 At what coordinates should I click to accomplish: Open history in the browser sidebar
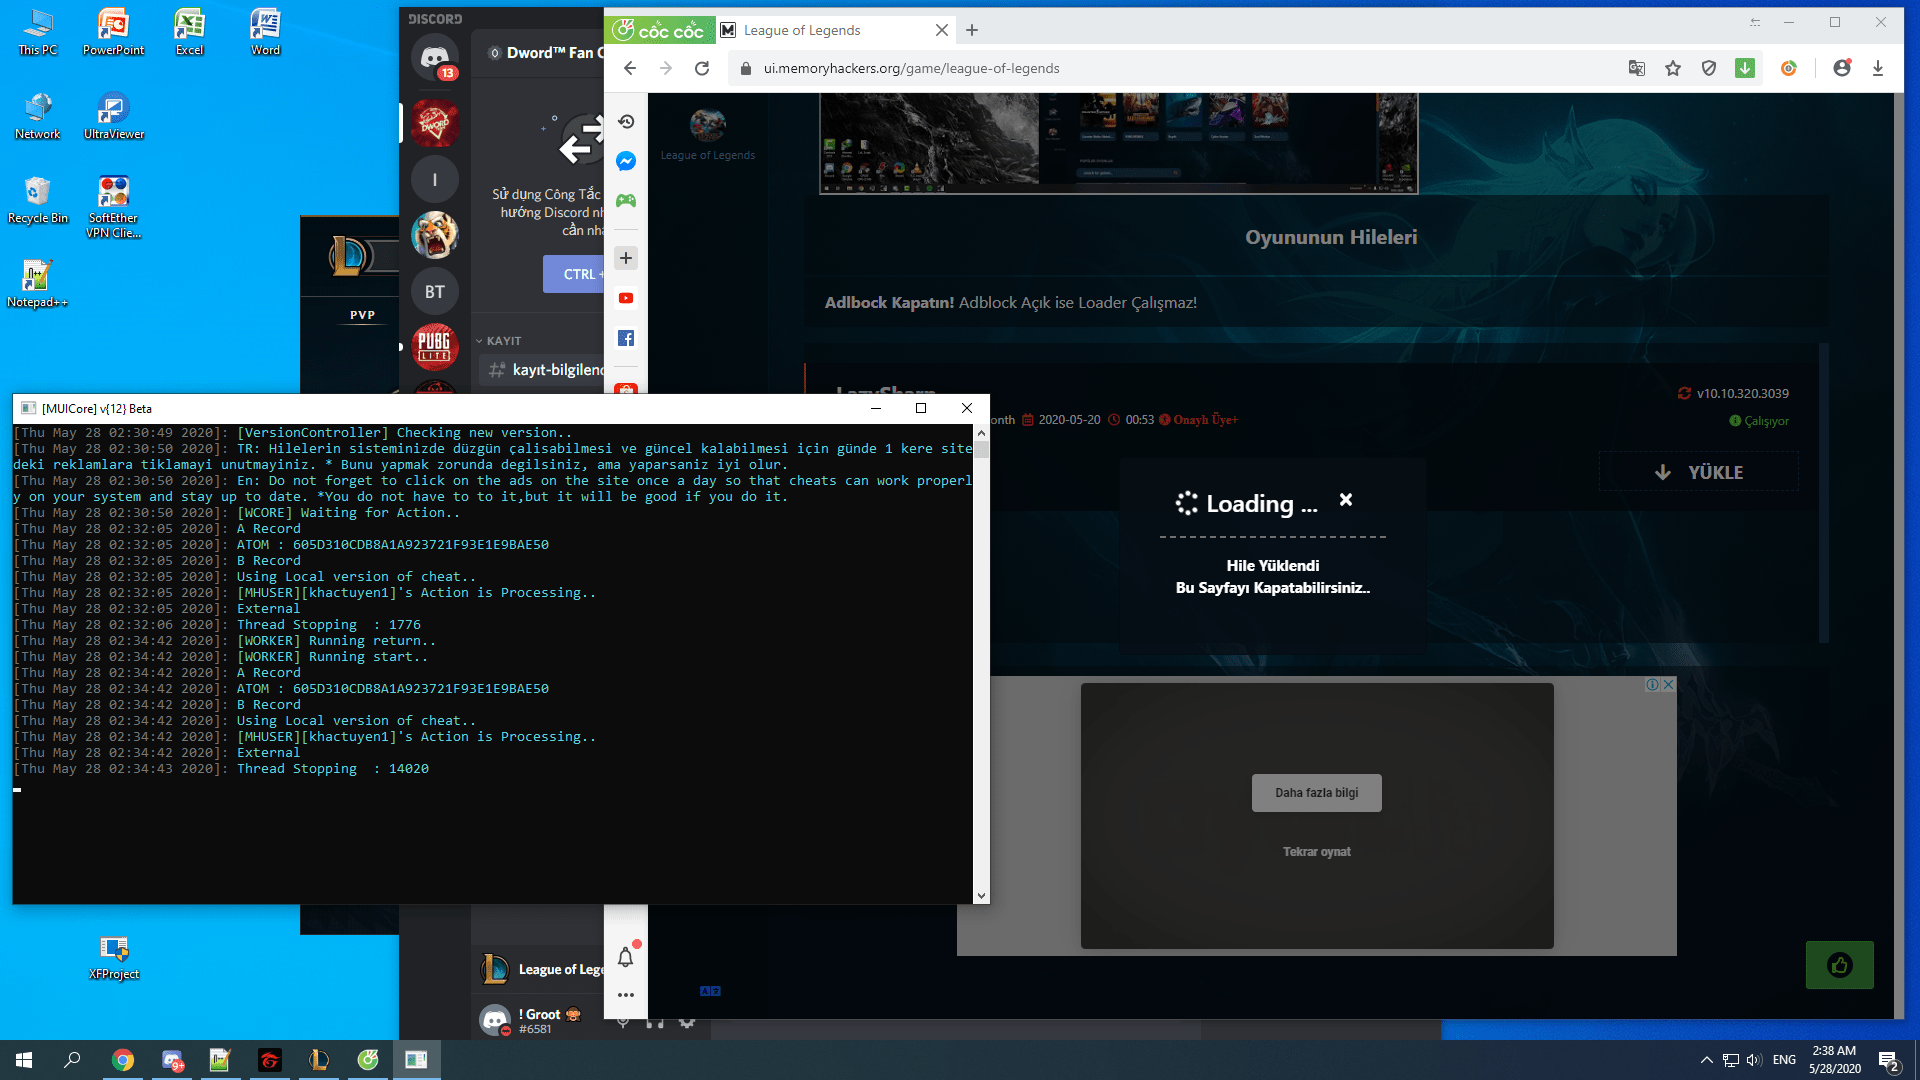point(626,122)
